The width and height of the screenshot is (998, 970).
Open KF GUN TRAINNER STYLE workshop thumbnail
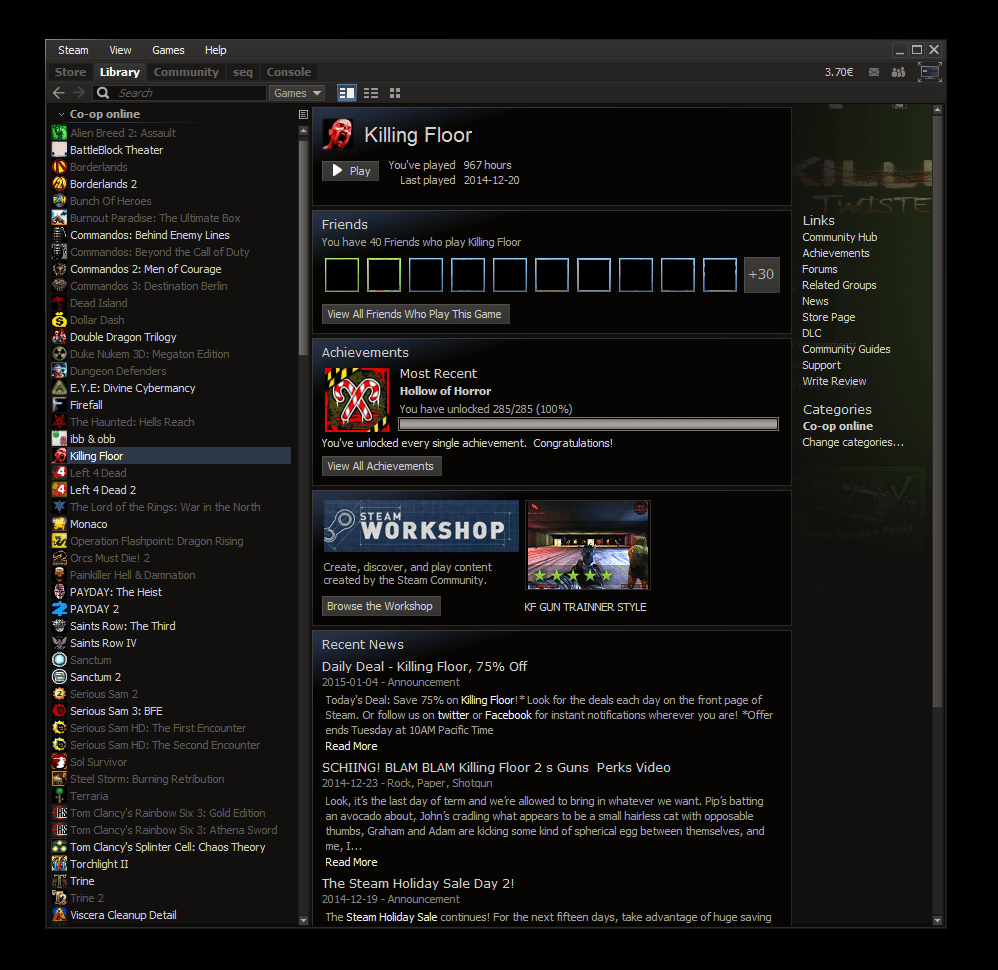588,546
